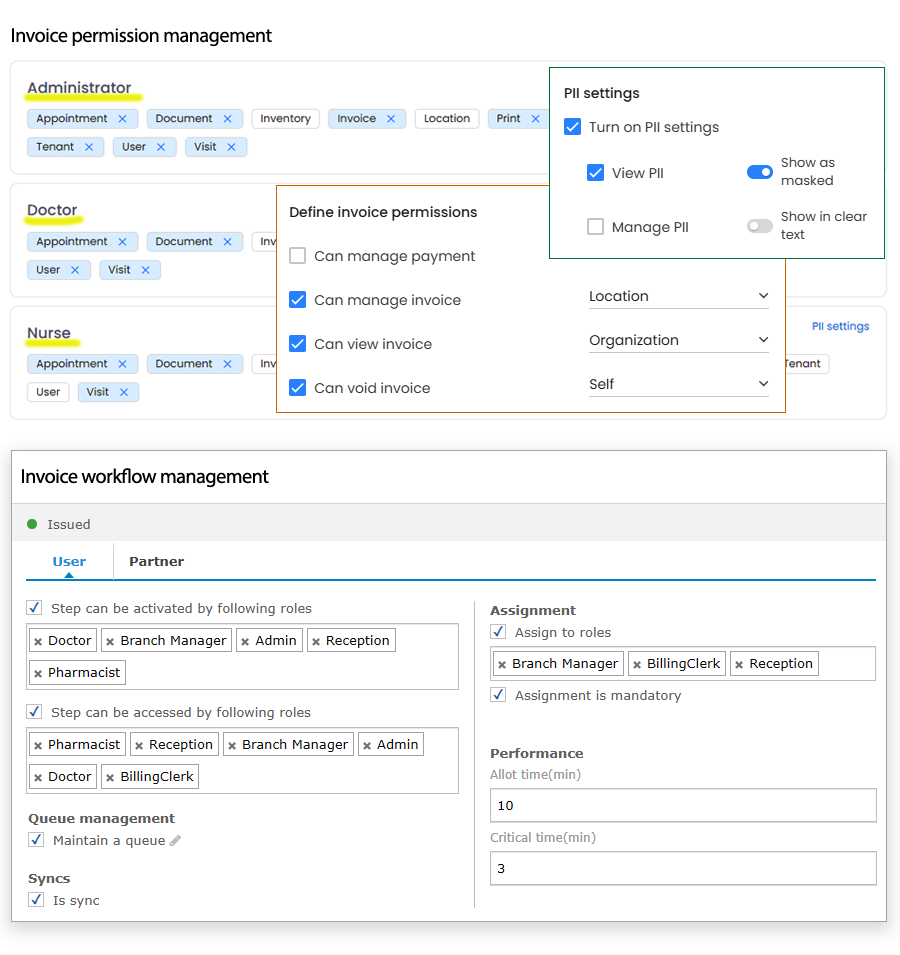This screenshot has width=900, height=955.
Task: Switch to the Partner tab
Action: pos(156,561)
